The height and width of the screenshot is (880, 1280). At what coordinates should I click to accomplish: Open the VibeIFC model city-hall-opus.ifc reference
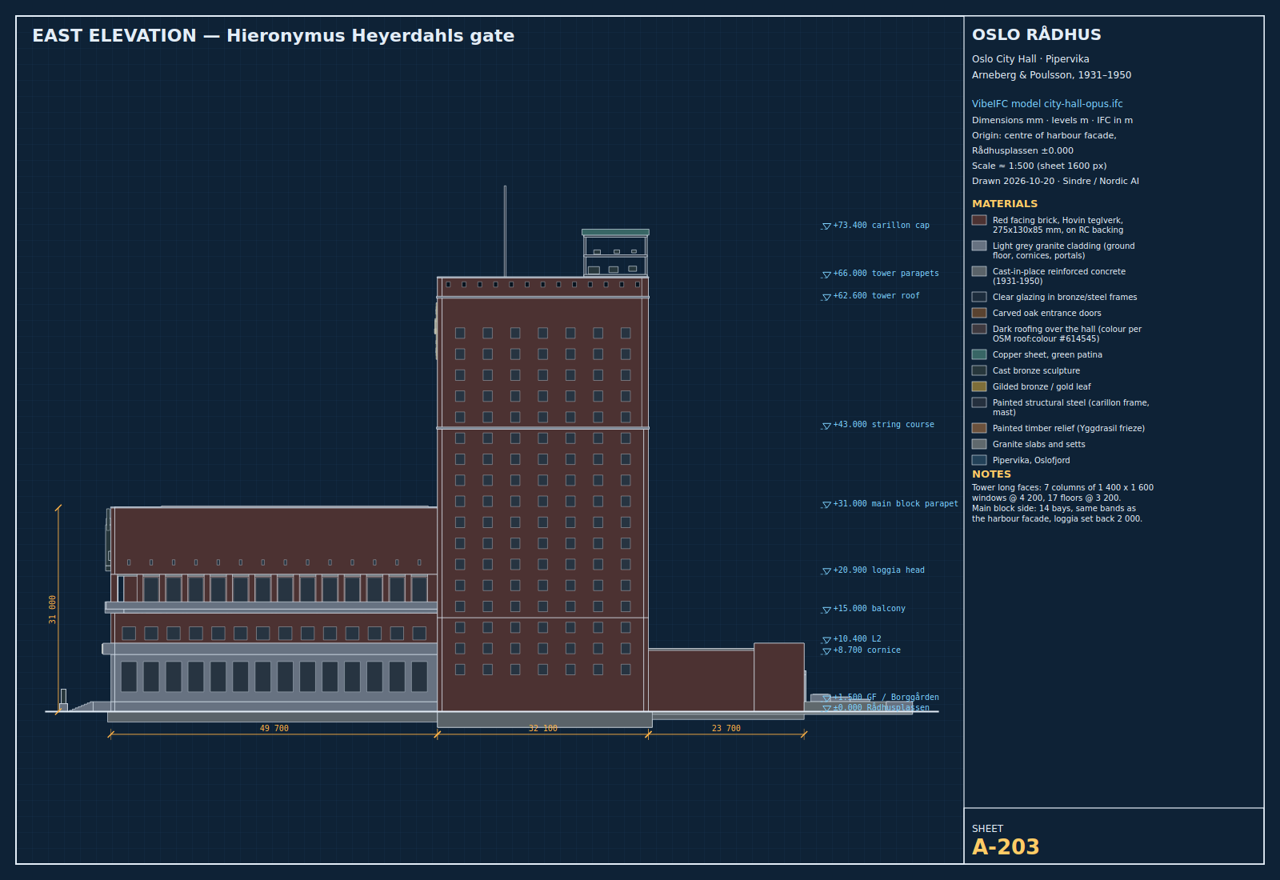1047,104
